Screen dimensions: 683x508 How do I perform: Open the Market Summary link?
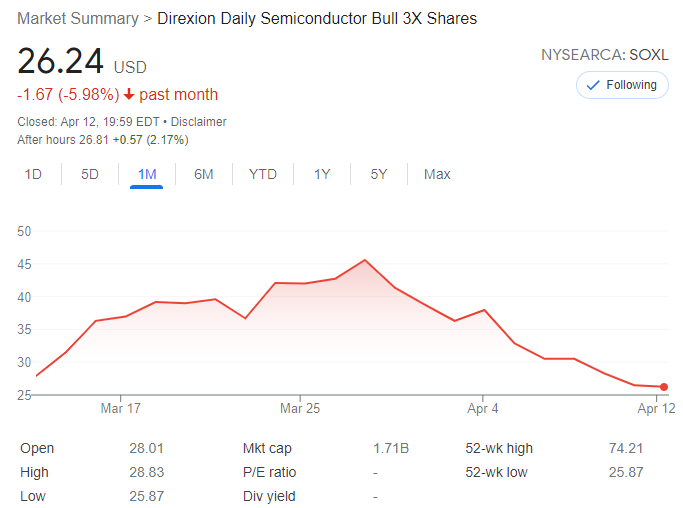point(78,19)
